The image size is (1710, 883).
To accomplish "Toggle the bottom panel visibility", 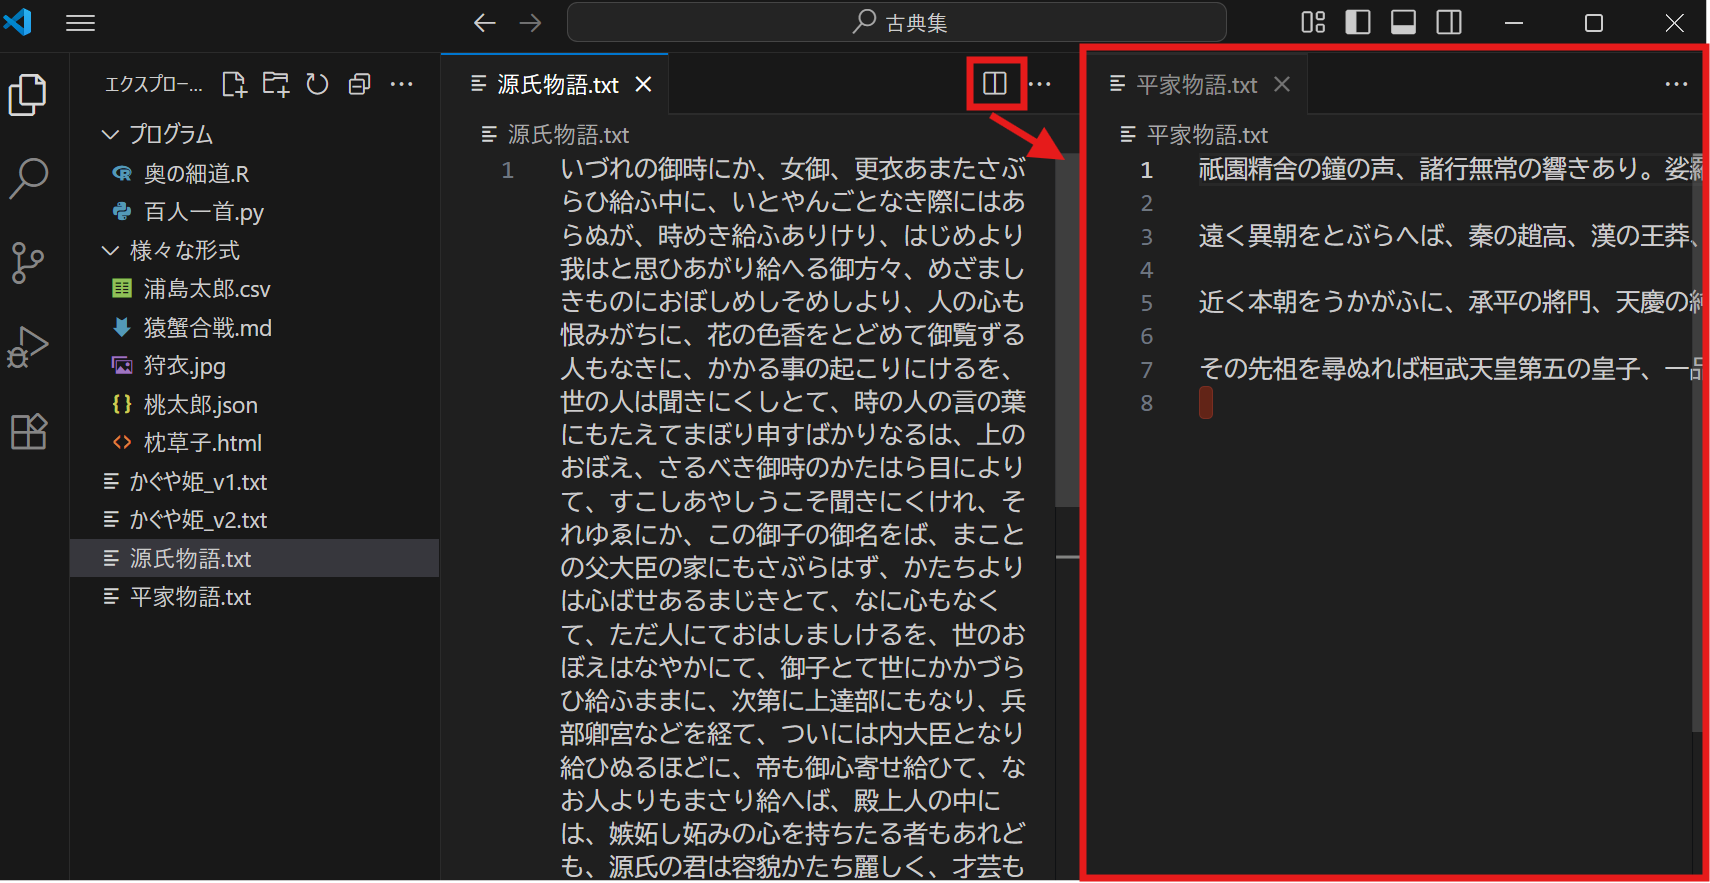I will click(x=1403, y=23).
